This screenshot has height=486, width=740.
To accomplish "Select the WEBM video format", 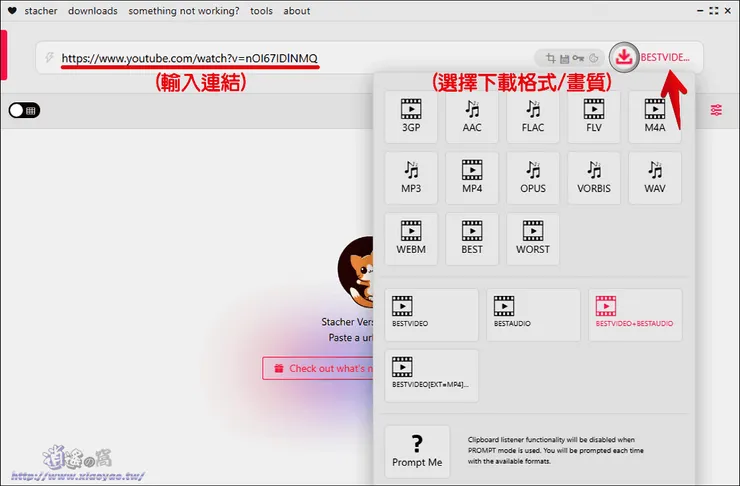I will click(x=411, y=239).
